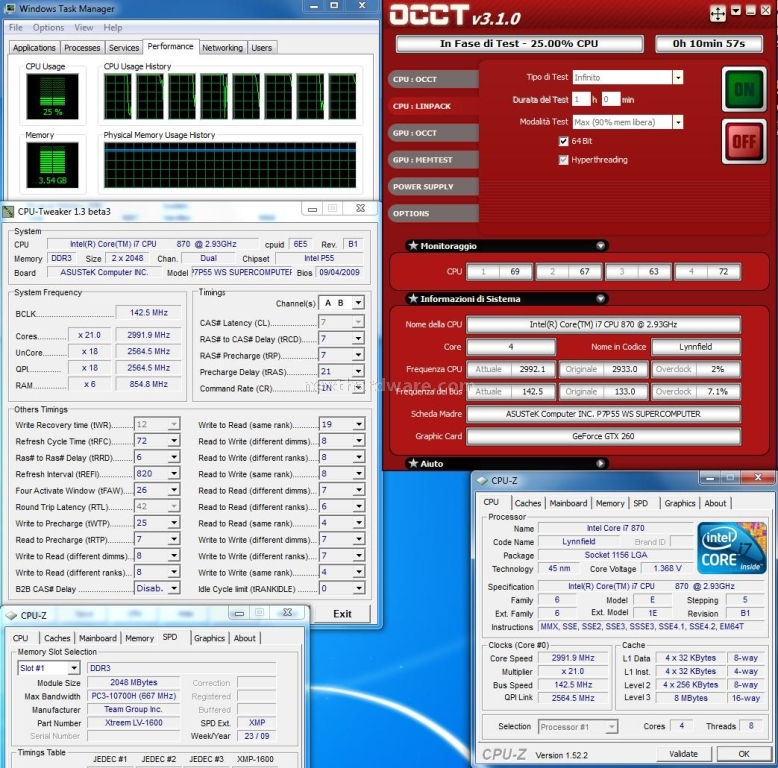
Task: Open the Tipo di Test dropdown
Action: (678, 77)
